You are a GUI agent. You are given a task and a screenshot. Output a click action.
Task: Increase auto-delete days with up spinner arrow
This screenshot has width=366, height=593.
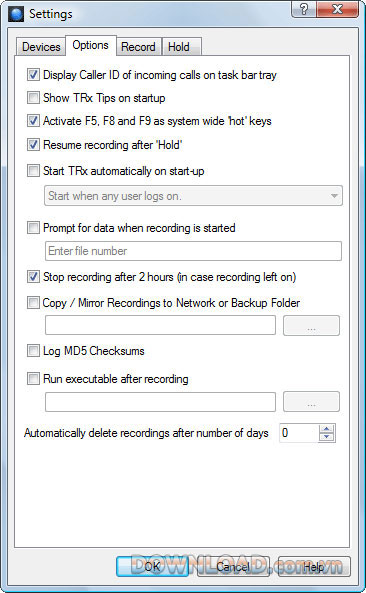[327, 429]
